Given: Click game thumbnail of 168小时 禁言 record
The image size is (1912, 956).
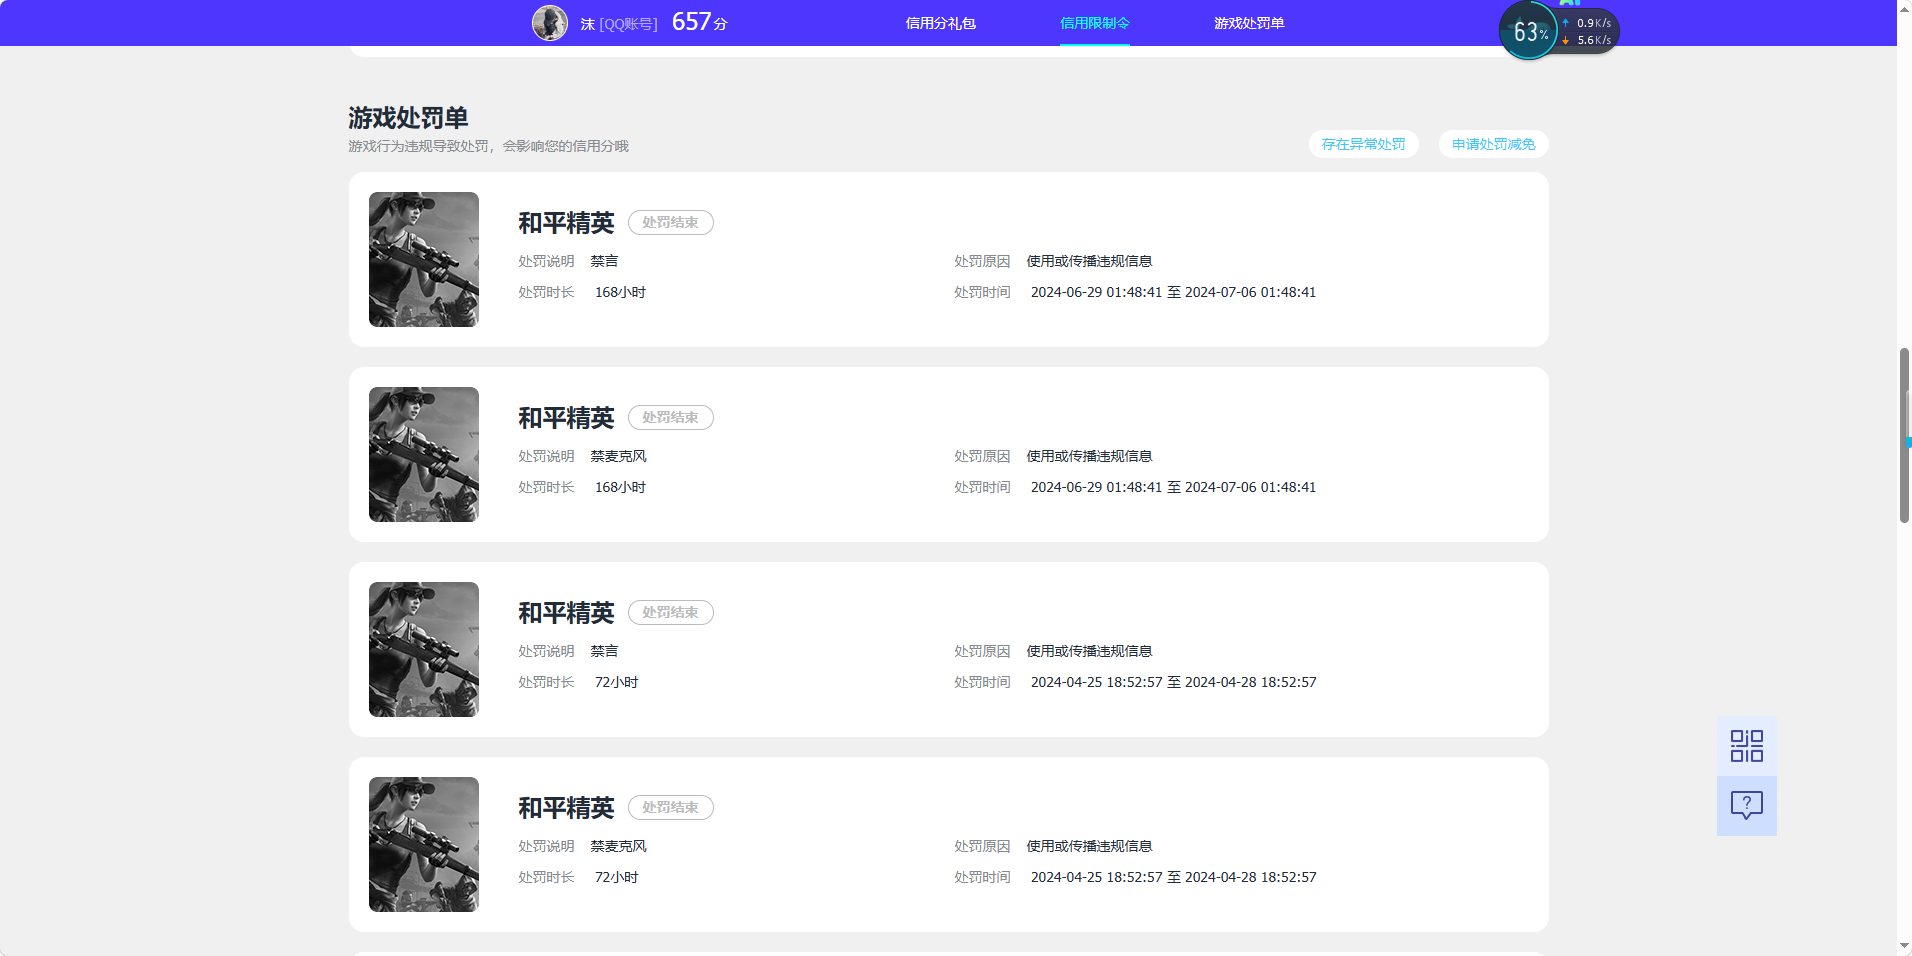Looking at the screenshot, I should click(x=424, y=259).
